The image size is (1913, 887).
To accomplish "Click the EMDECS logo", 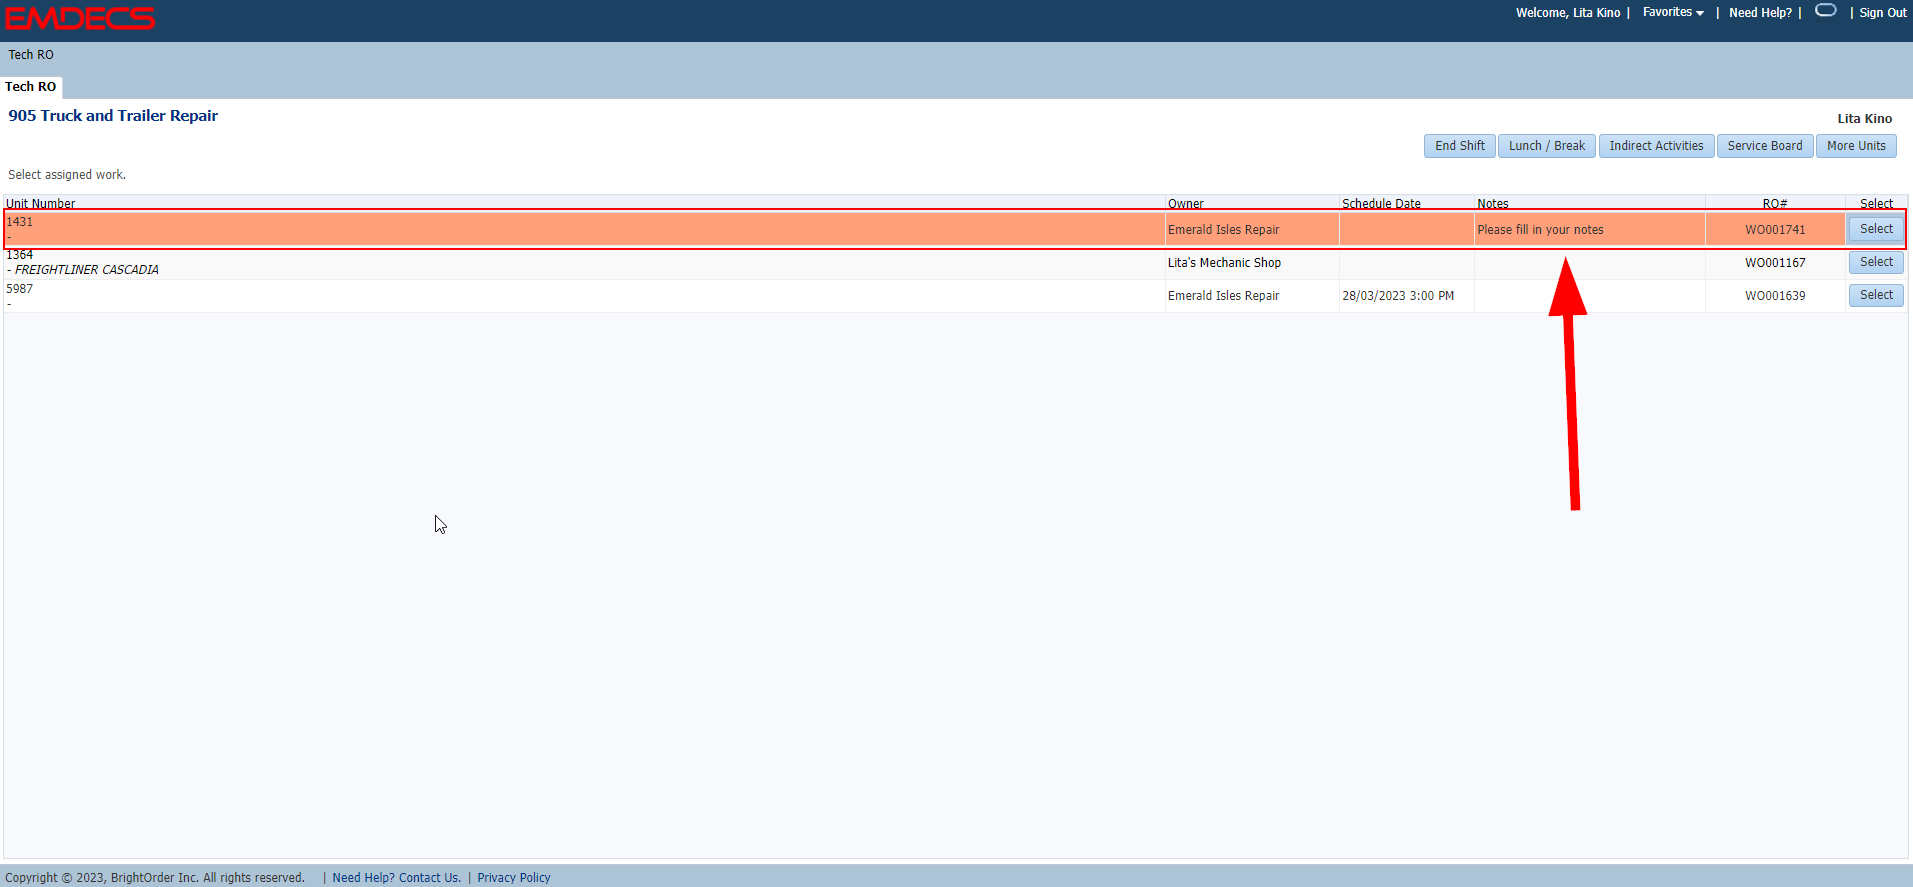I will (80, 18).
